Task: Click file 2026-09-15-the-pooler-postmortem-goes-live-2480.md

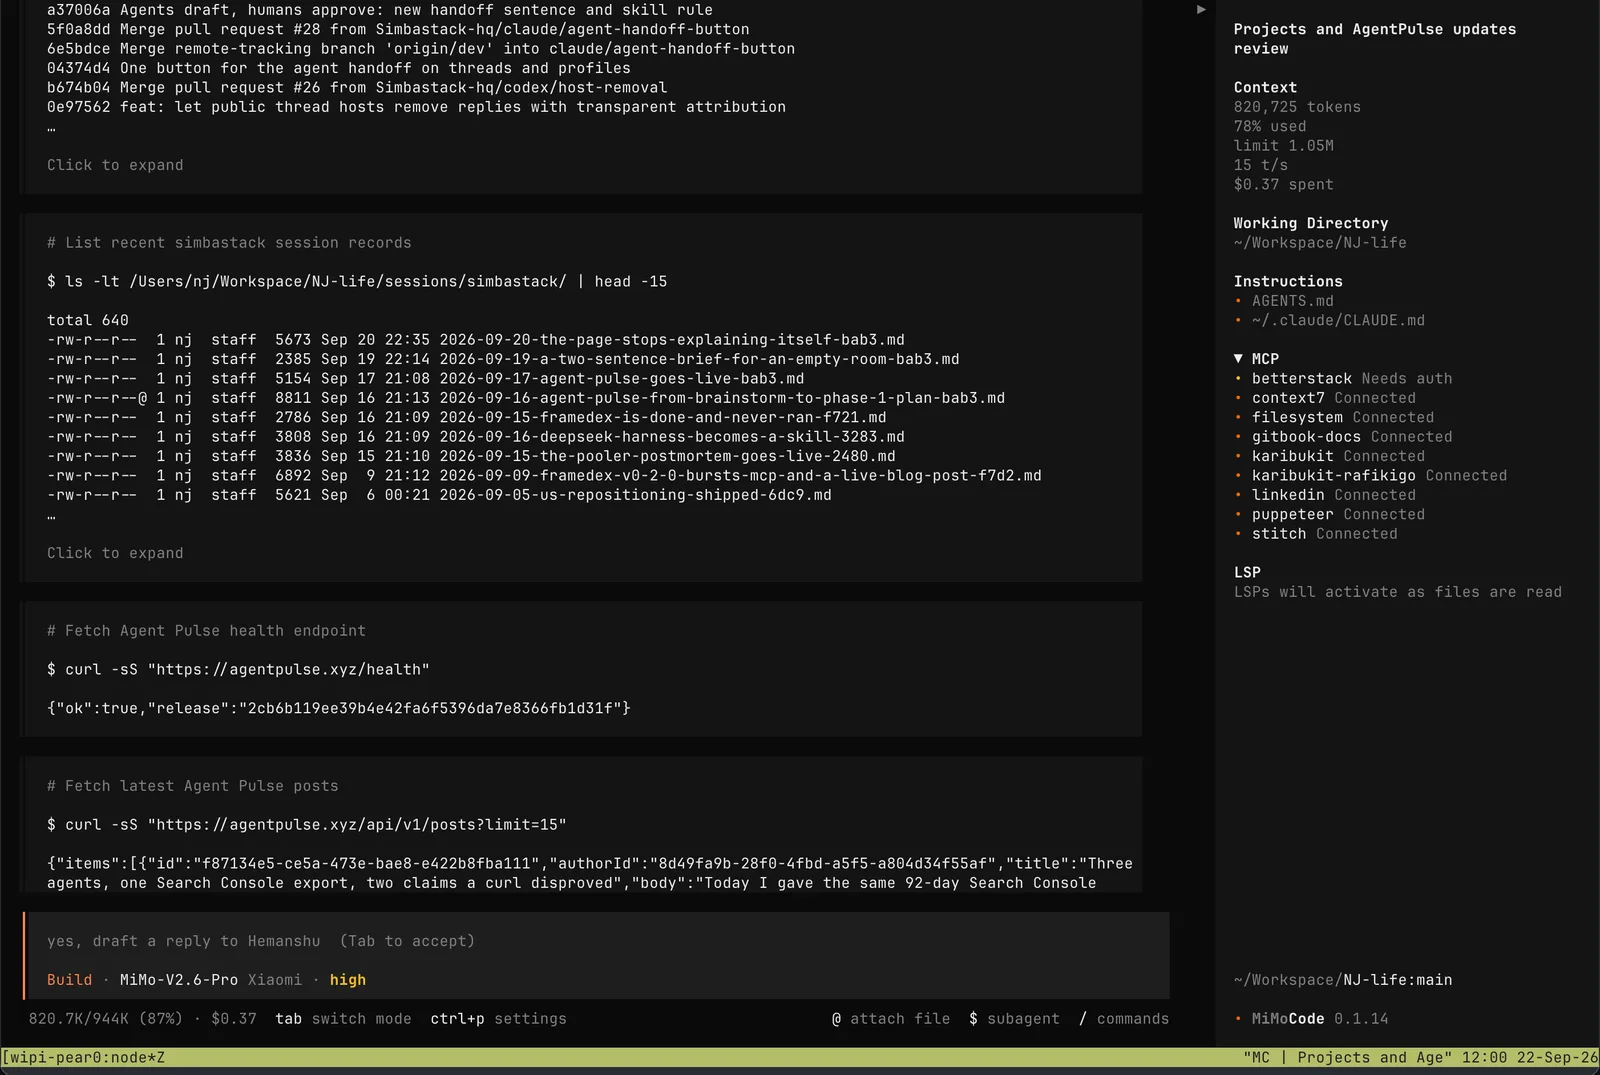Action: (x=668, y=456)
